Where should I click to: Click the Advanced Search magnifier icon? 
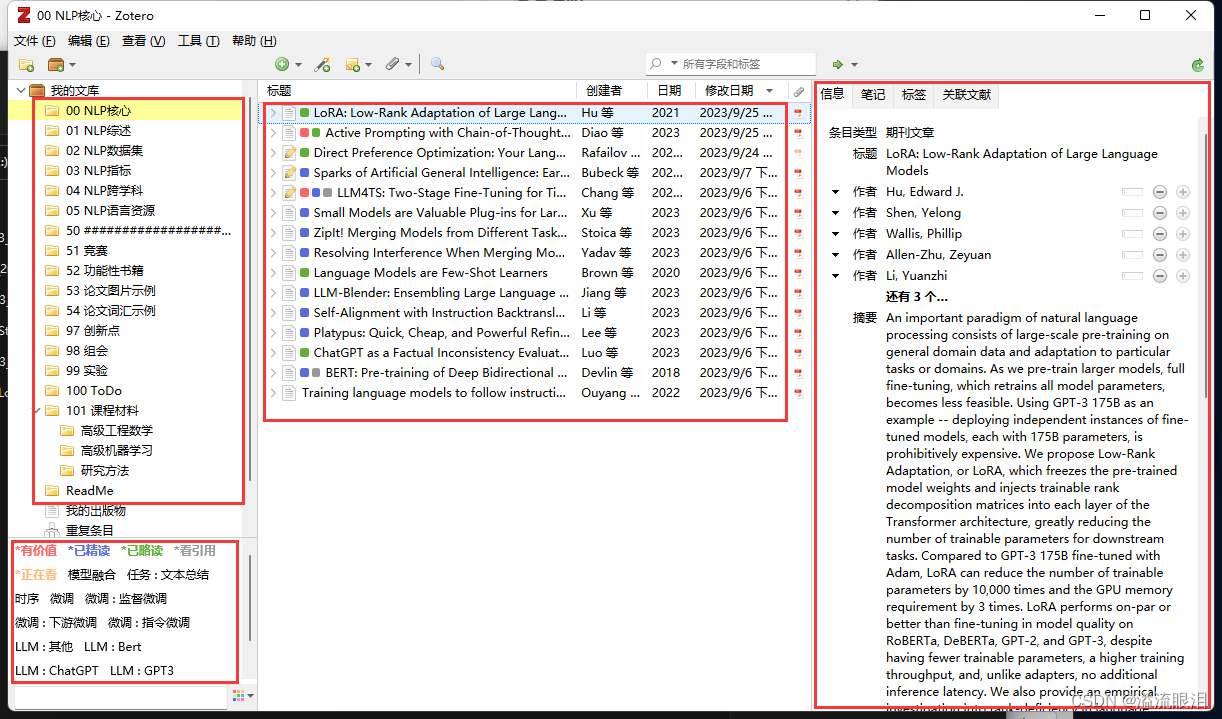tap(437, 64)
